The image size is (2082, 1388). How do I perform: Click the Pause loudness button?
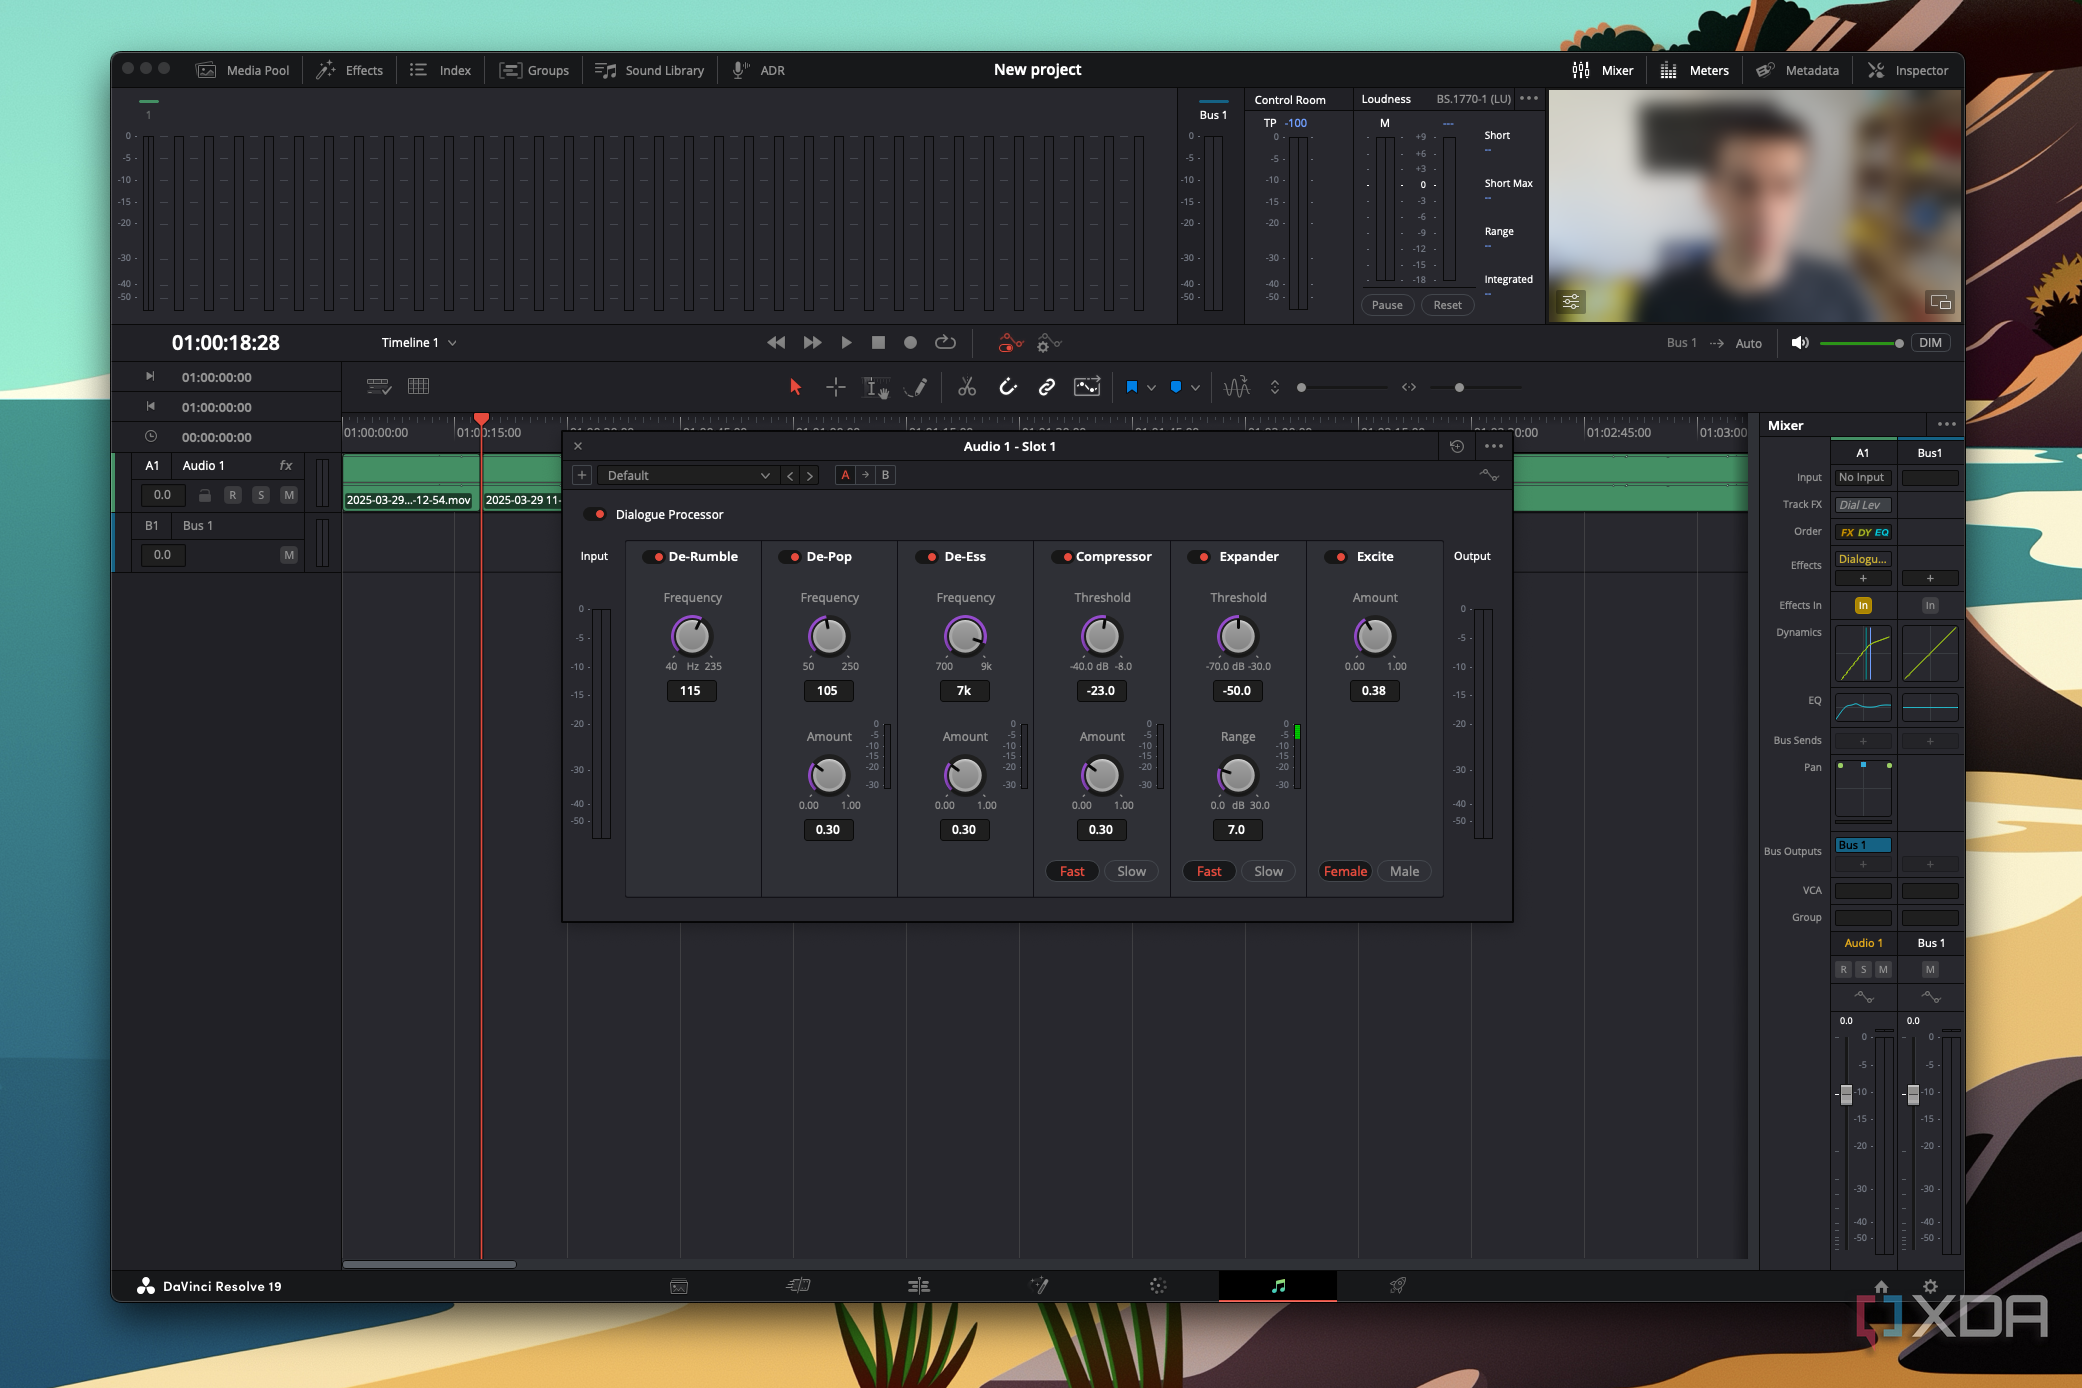coord(1387,305)
